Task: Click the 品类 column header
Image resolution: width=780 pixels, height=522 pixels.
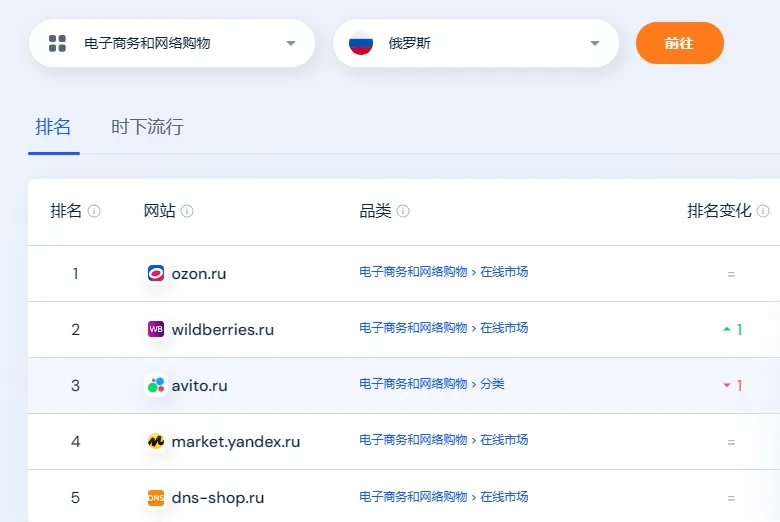Action: point(375,211)
